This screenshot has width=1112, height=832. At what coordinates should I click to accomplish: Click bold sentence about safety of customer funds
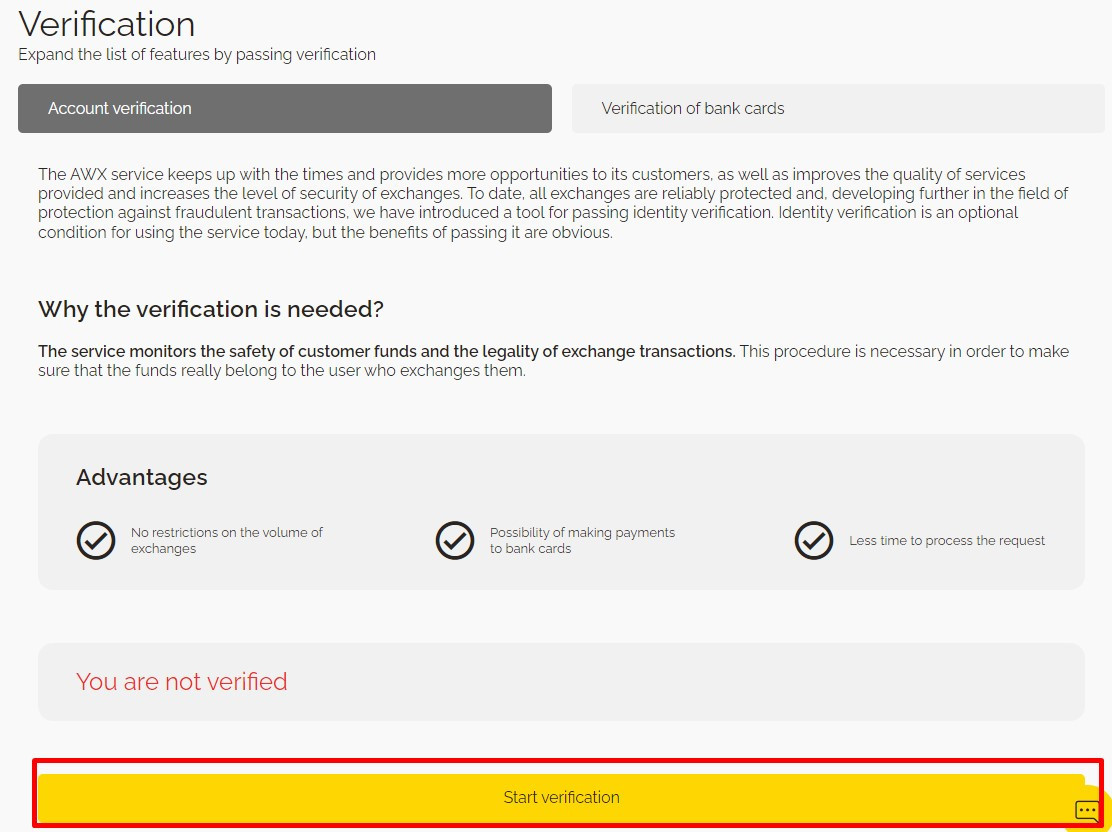(x=386, y=352)
